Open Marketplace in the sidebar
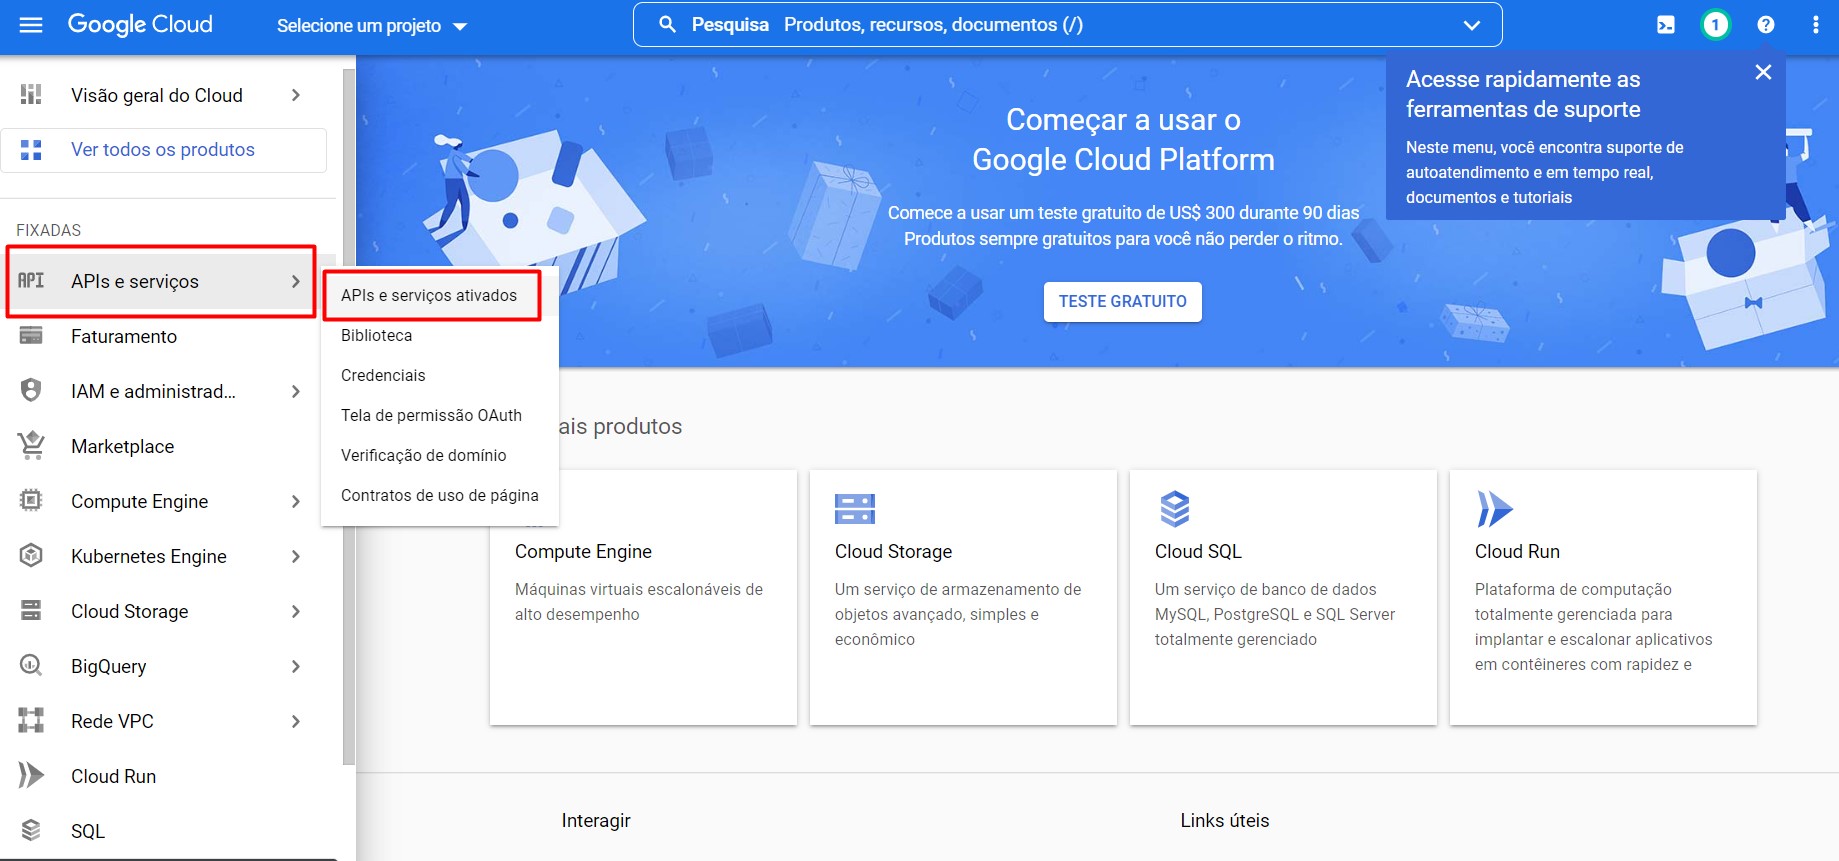Viewport: 1839px width, 861px height. (123, 446)
